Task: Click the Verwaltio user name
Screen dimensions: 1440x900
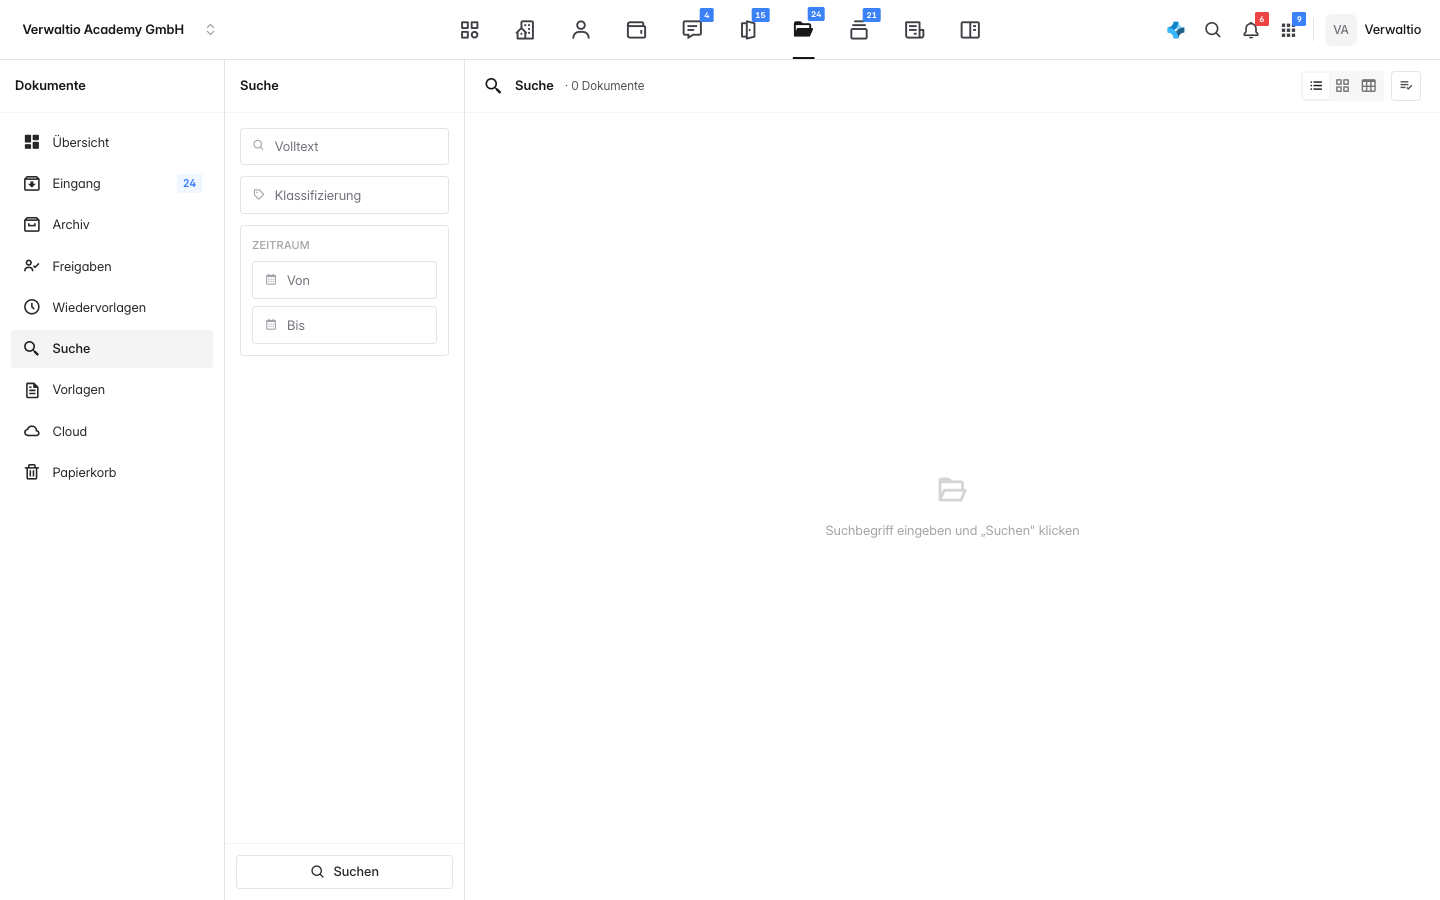Action: [x=1392, y=30]
